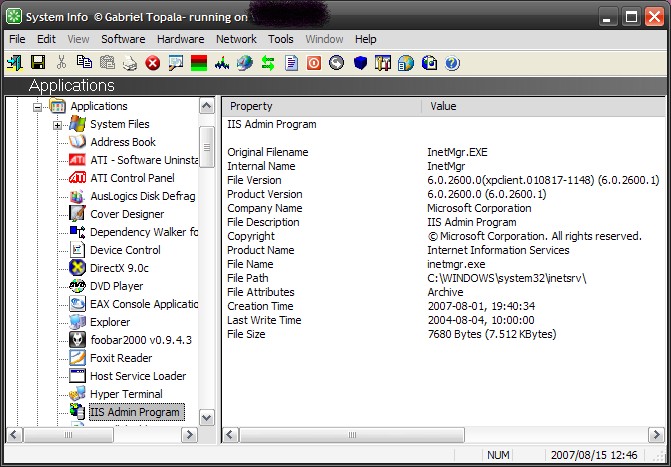Click the exit door toolbar icon

pyautogui.click(x=15, y=63)
